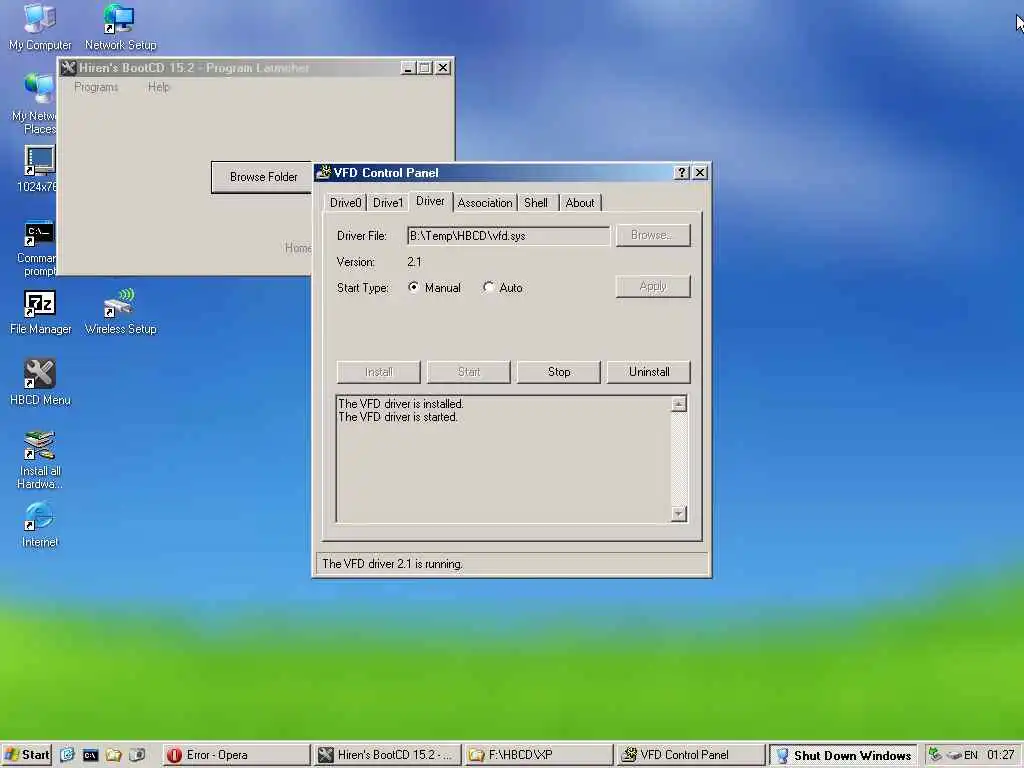Select the Driver tab

coord(430,201)
